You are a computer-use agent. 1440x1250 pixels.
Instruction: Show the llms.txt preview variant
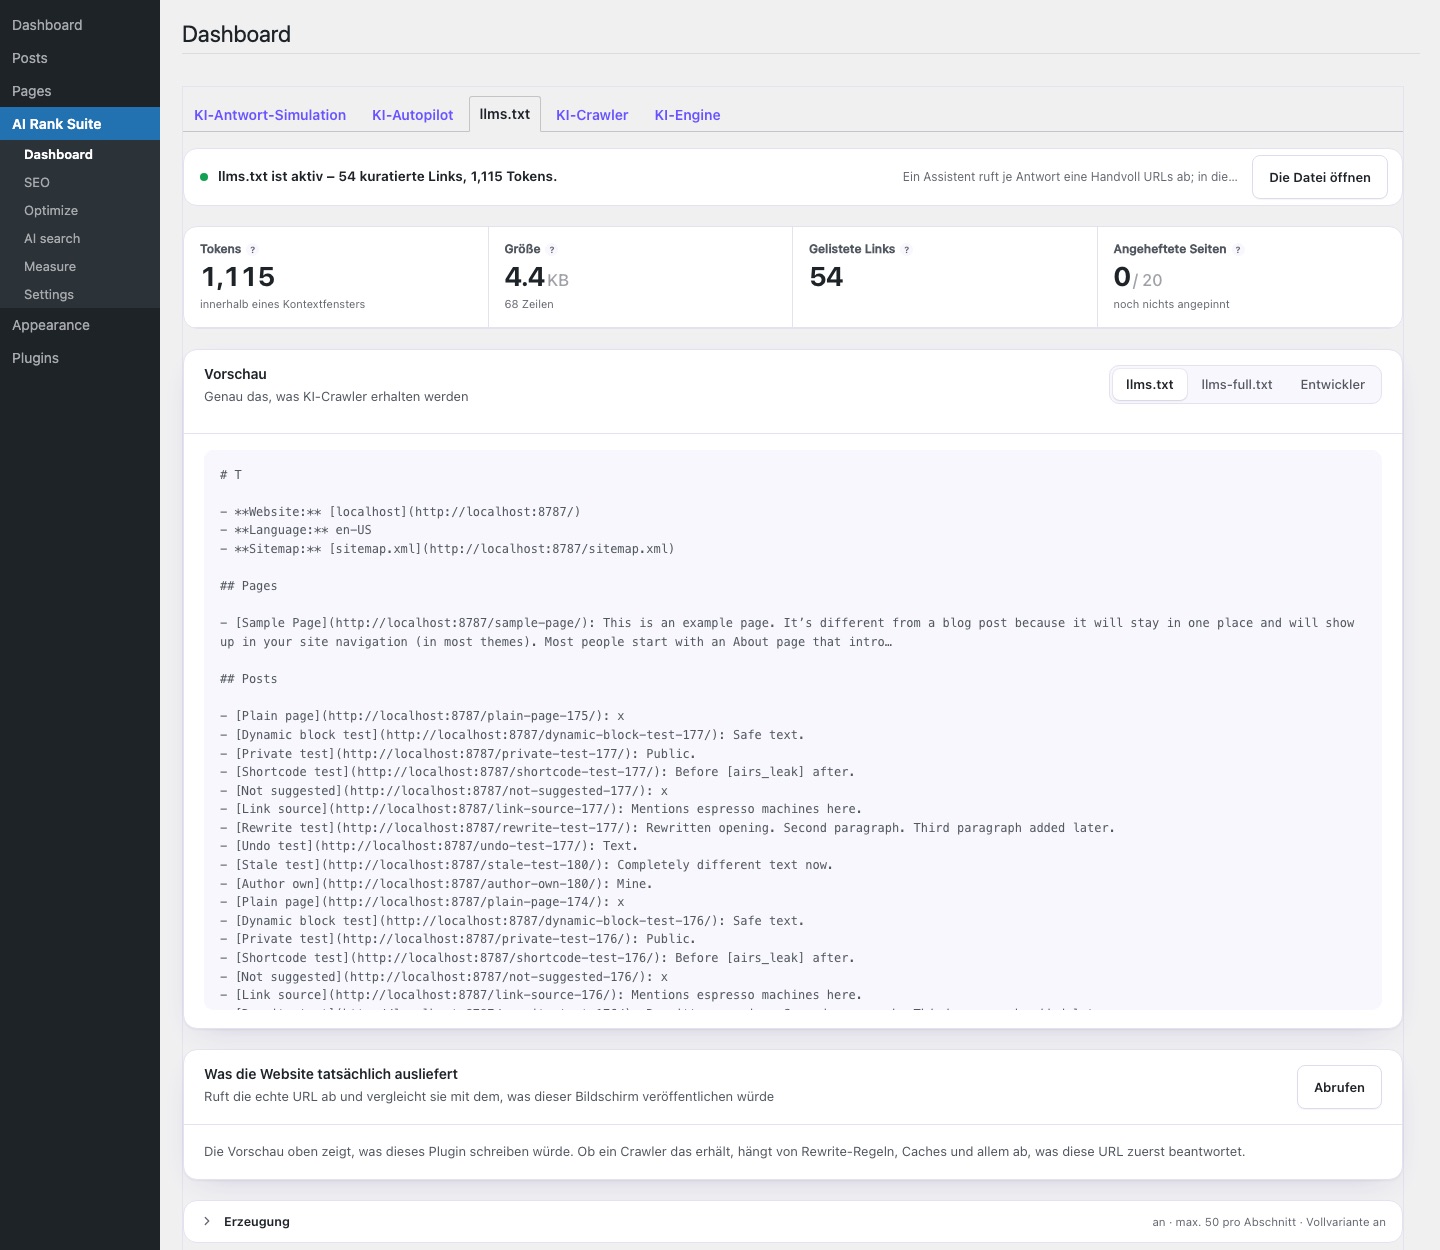click(1150, 384)
